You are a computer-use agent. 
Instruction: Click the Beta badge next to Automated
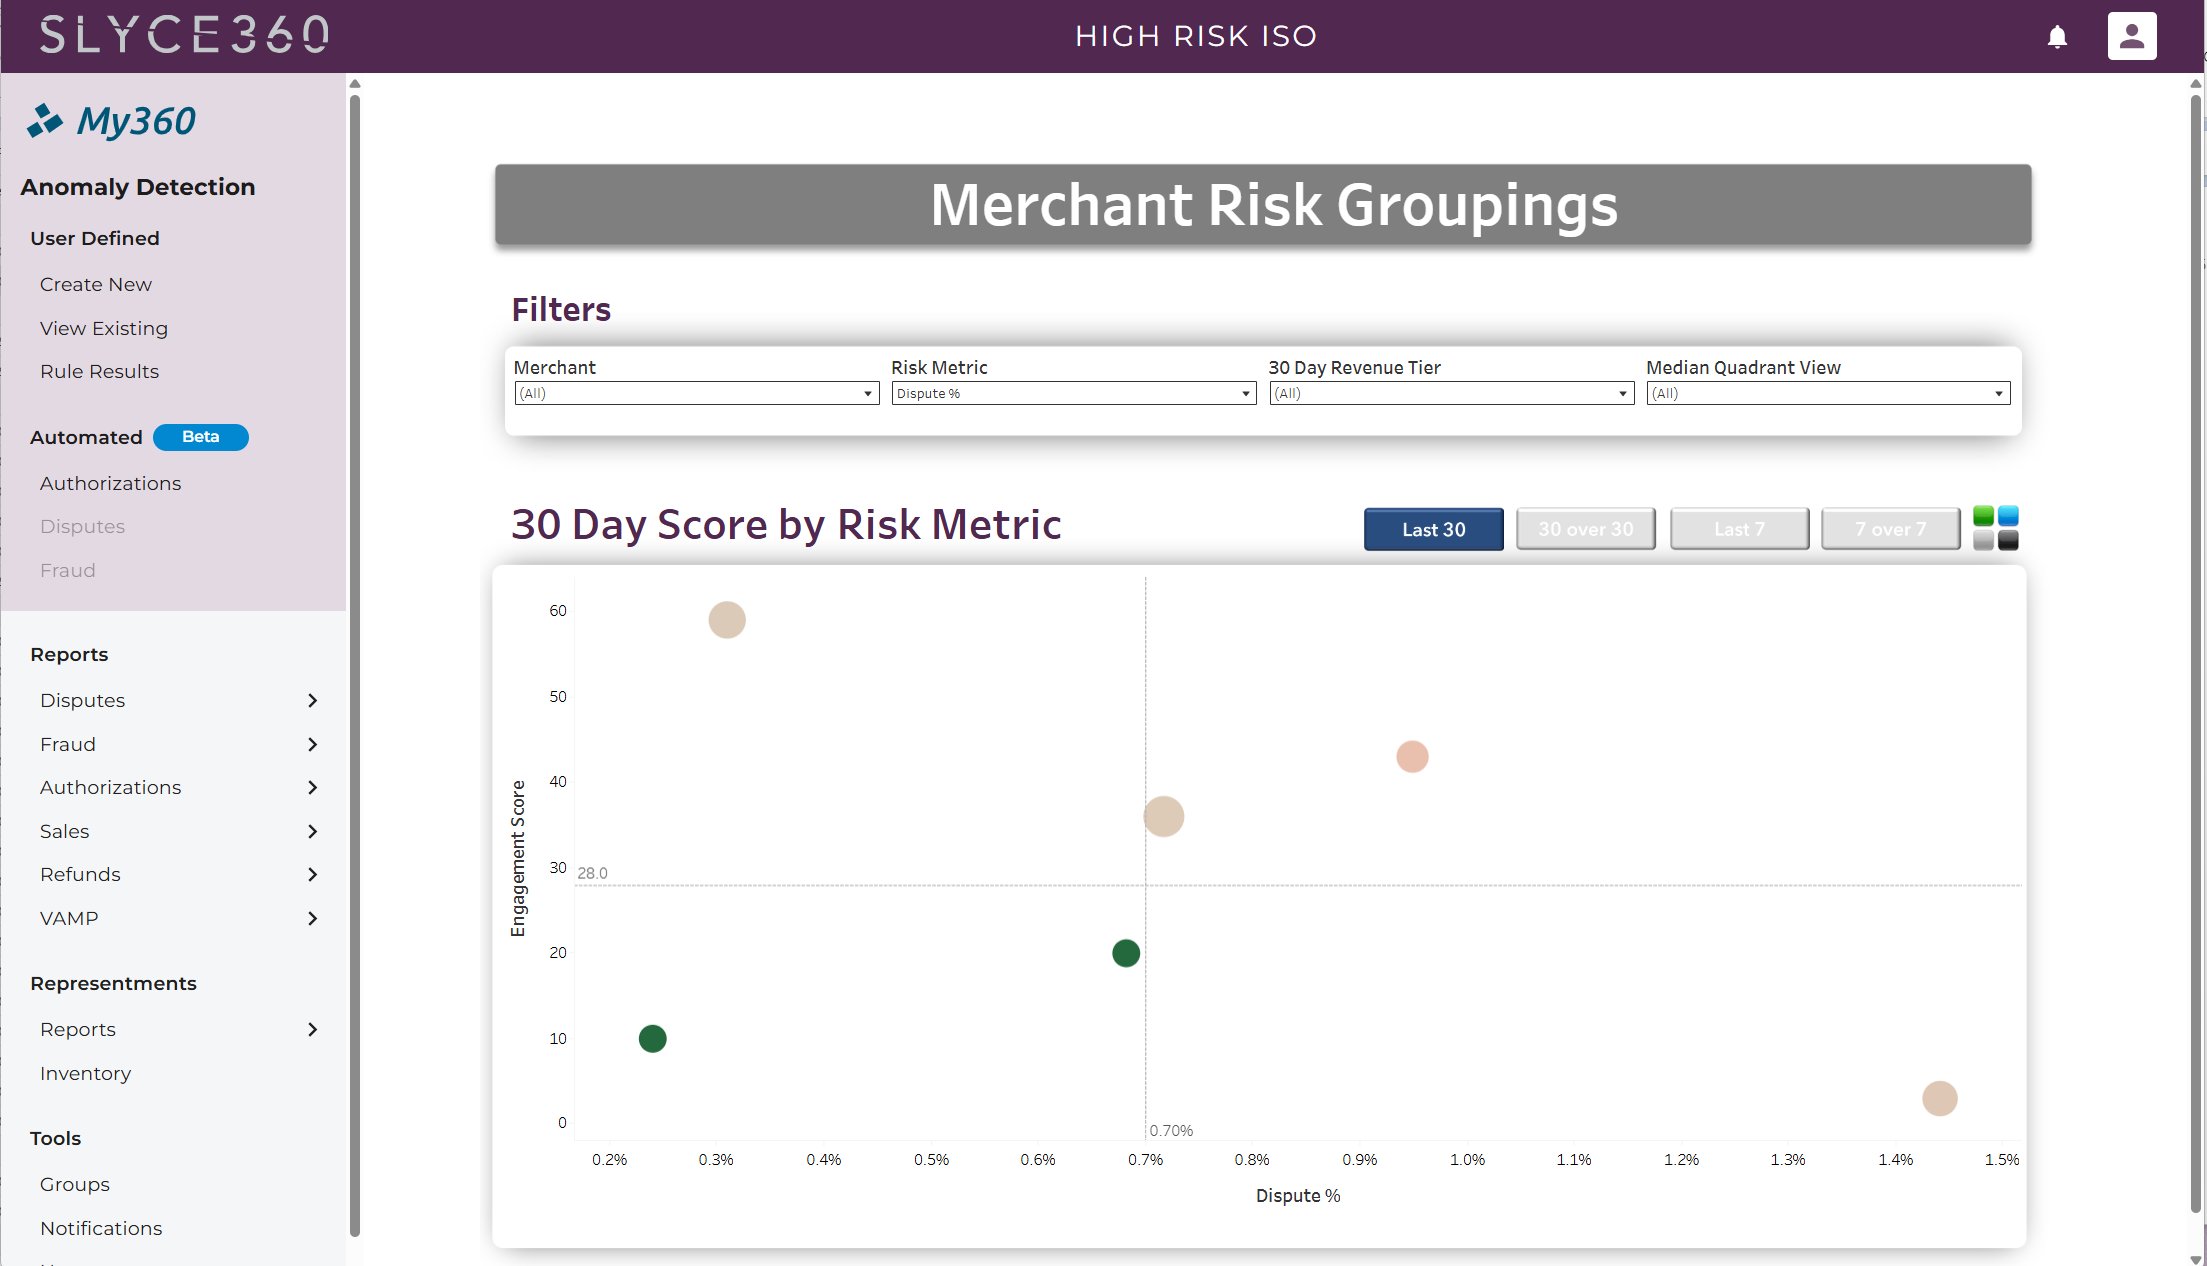coord(201,437)
